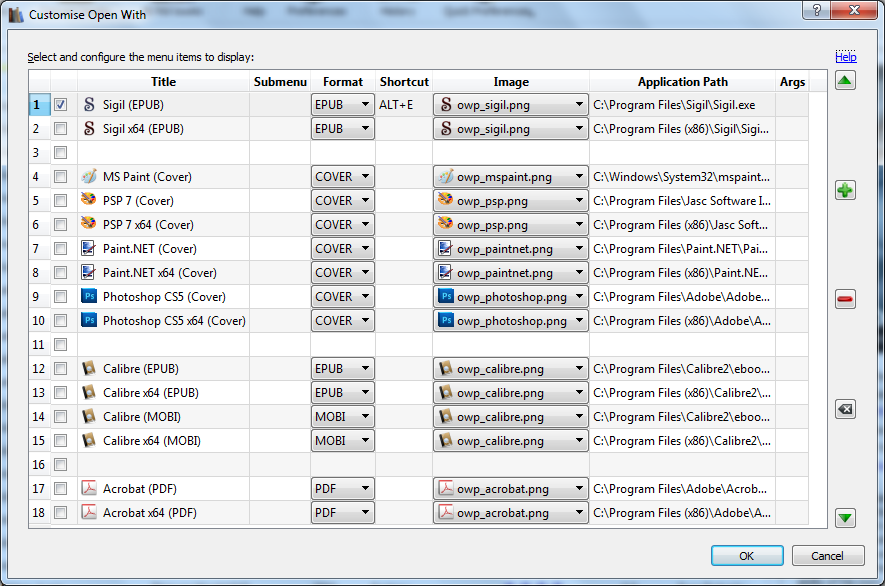Enable the Calibre (EPUB) checkbox

60,369
